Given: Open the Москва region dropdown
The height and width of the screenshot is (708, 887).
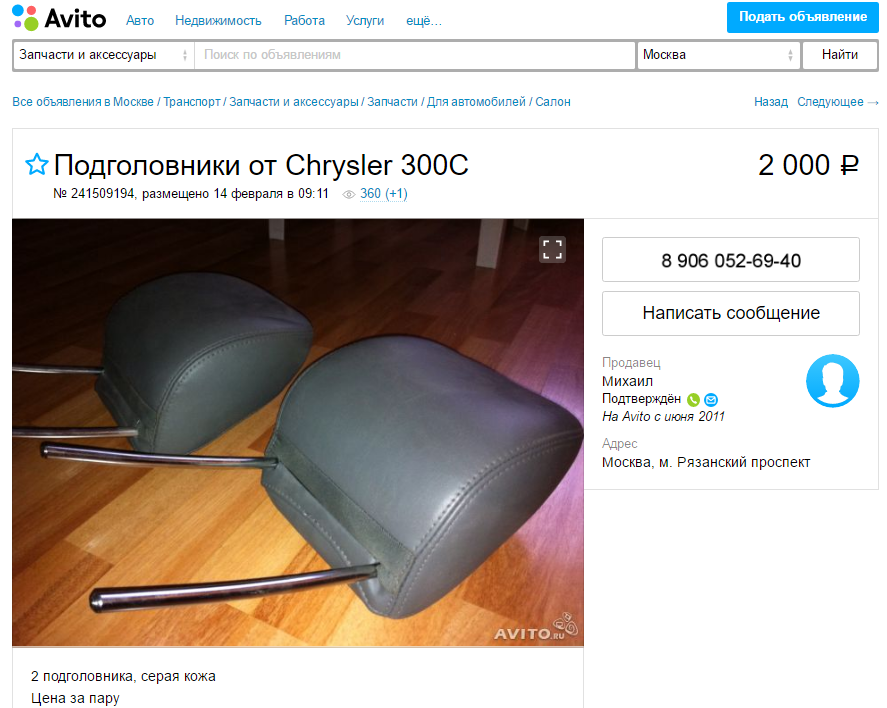Looking at the screenshot, I should click(718, 55).
